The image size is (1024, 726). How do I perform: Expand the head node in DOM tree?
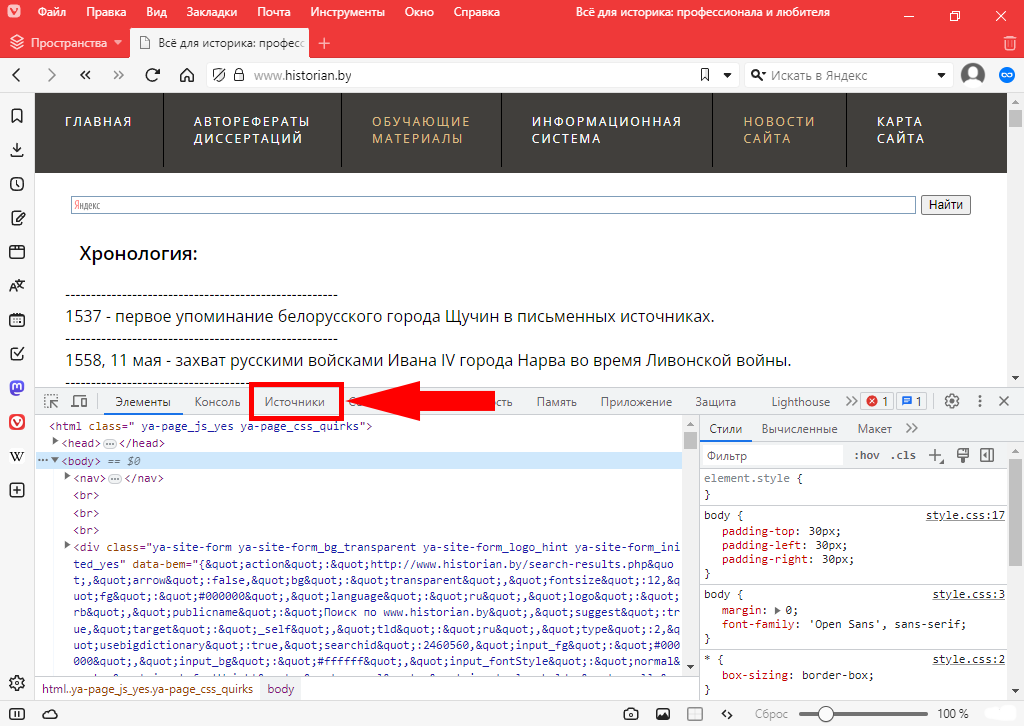(56, 443)
